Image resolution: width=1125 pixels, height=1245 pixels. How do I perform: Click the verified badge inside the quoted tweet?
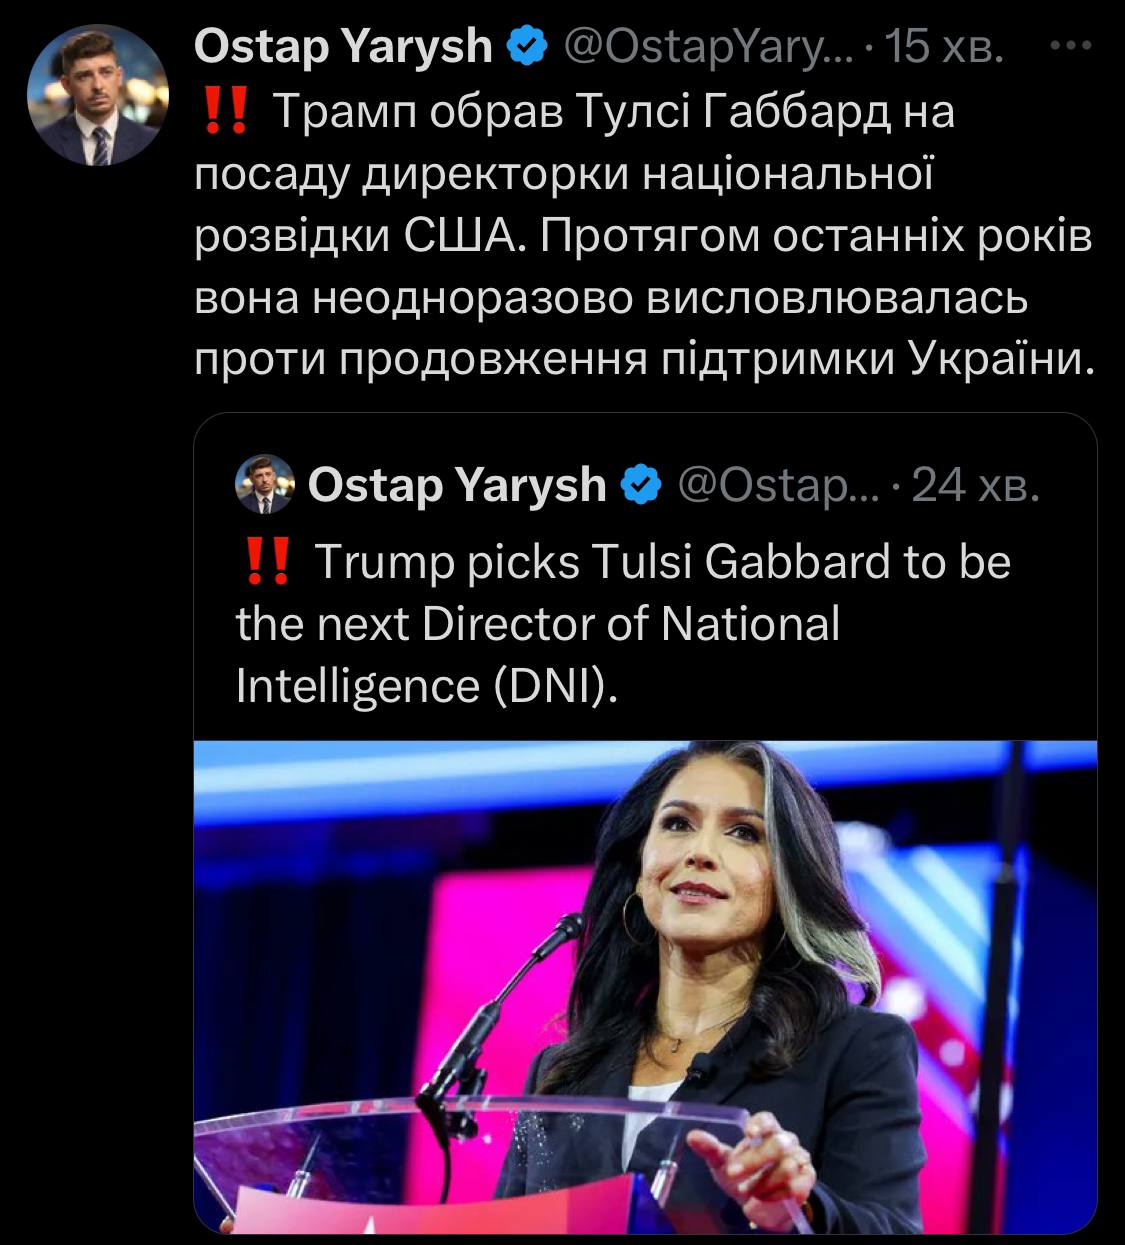tap(641, 485)
